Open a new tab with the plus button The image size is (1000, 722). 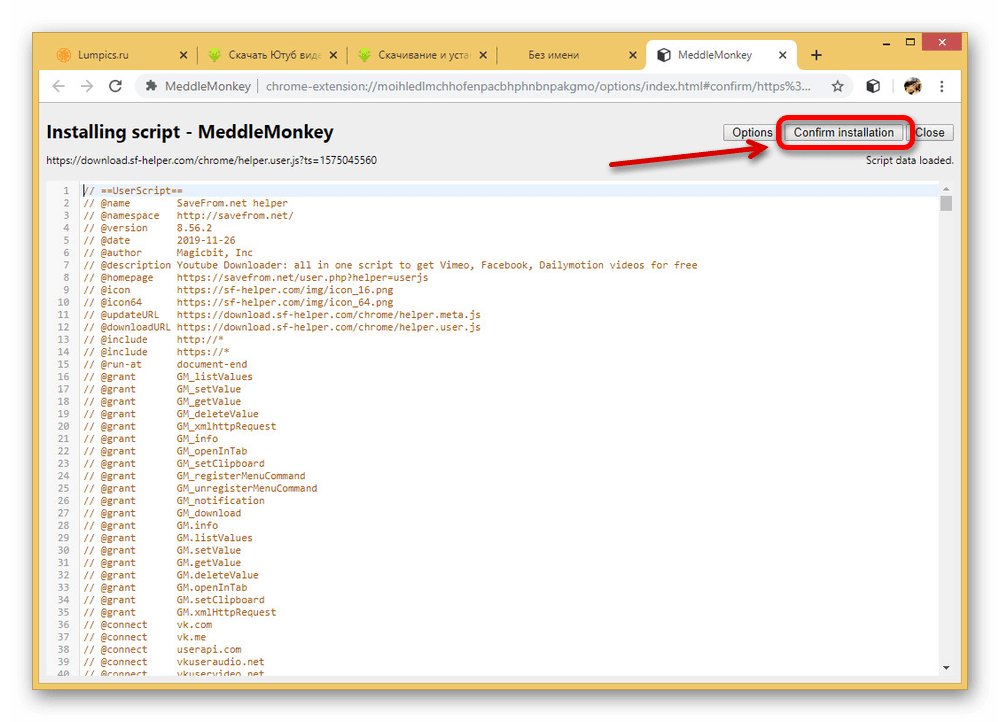(x=816, y=55)
